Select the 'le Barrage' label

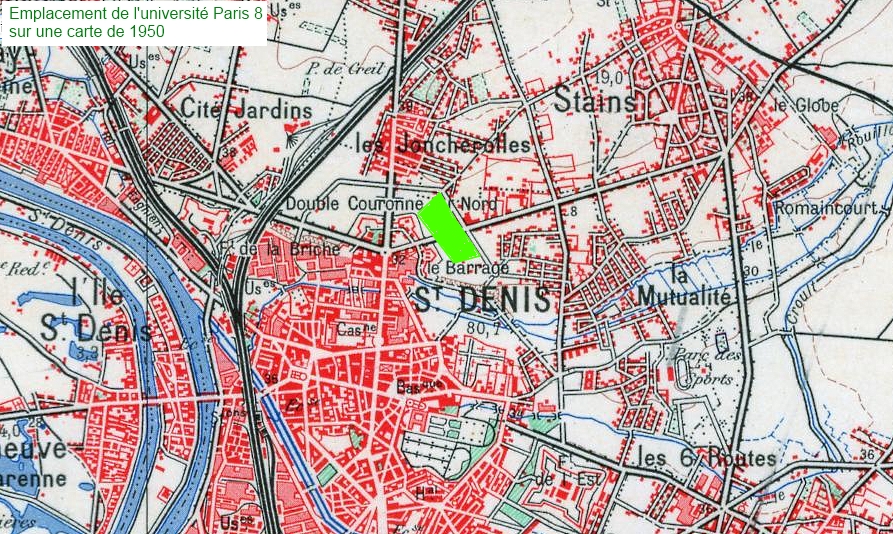(467, 267)
